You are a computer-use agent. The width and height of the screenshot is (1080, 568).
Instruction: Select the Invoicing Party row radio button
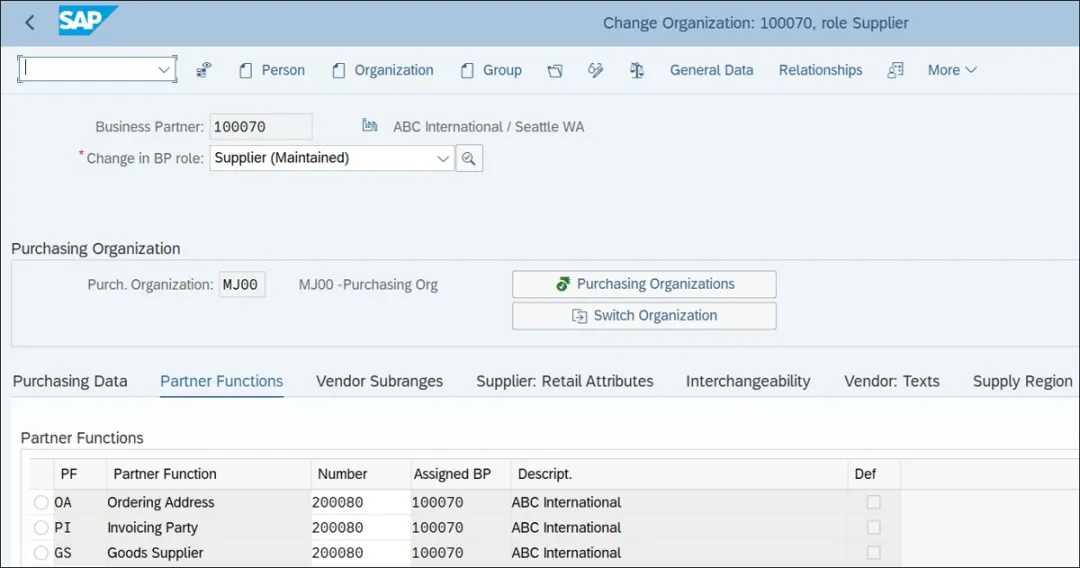click(x=41, y=527)
